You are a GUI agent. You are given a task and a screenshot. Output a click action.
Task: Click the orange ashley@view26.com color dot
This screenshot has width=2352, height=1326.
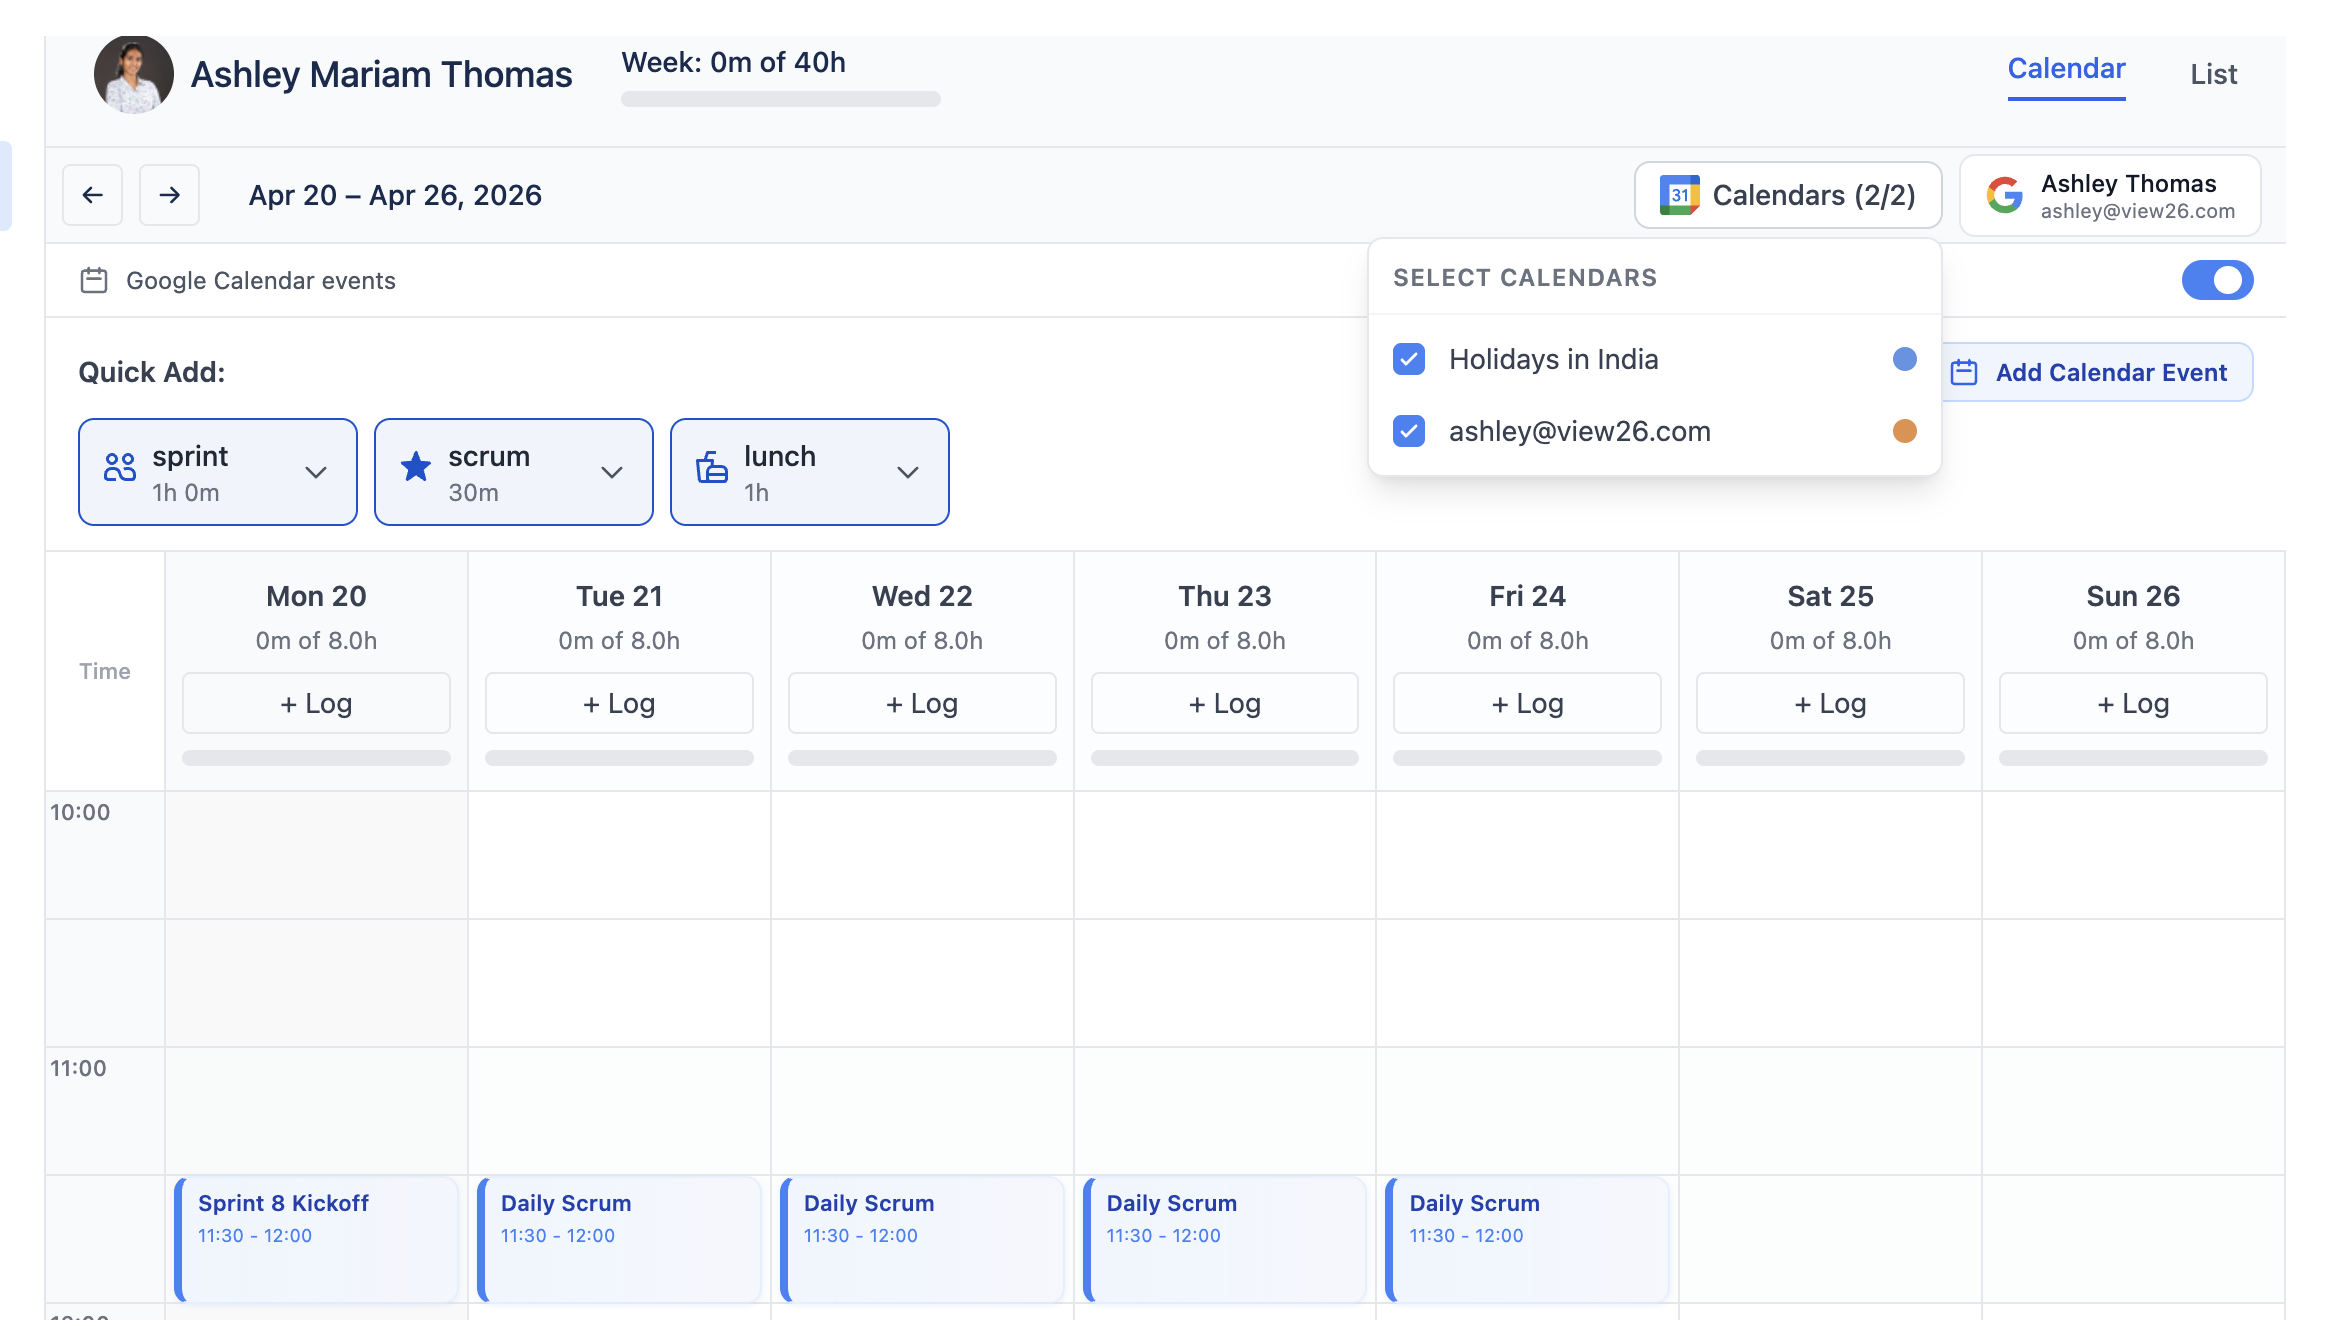point(1904,431)
